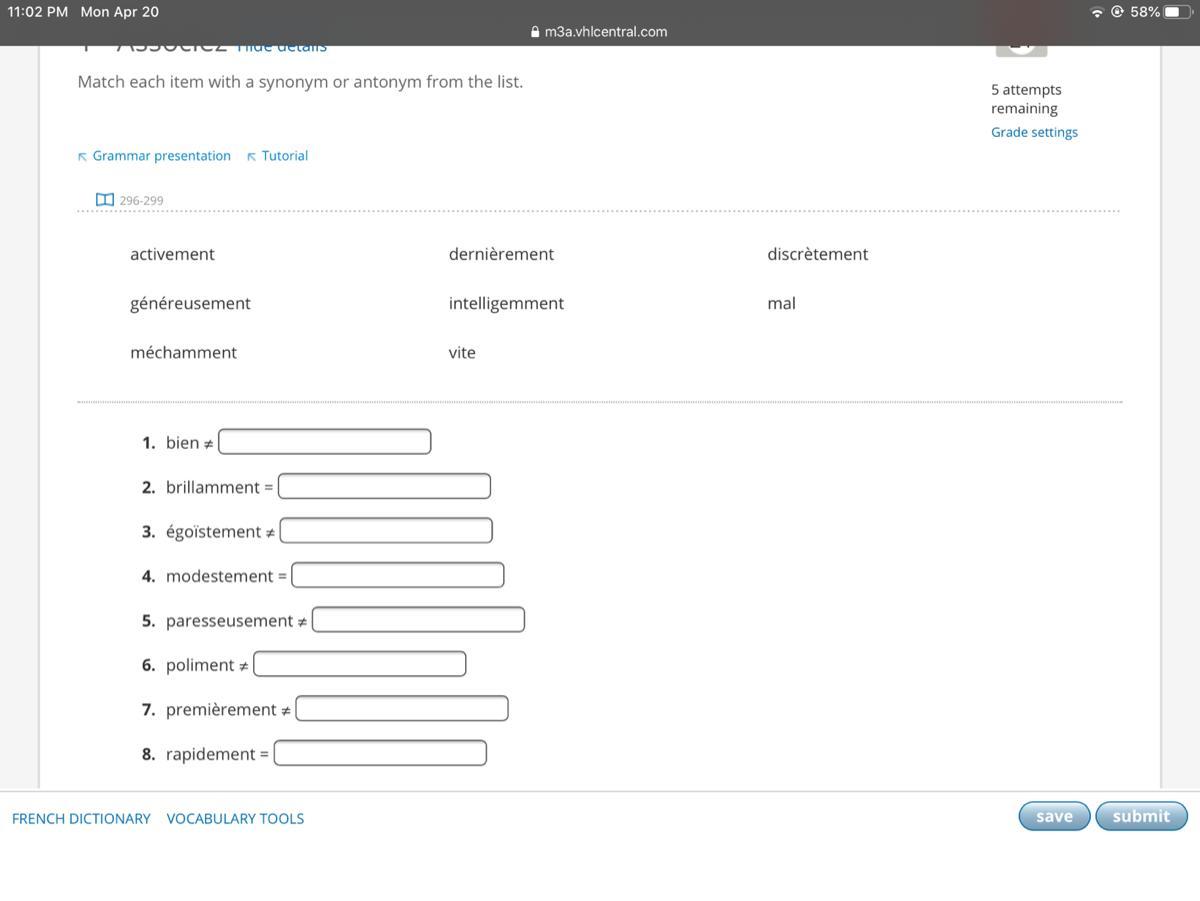This screenshot has width=1200, height=901.
Task: Click the 5 attempts remaining text
Action: click(1026, 99)
